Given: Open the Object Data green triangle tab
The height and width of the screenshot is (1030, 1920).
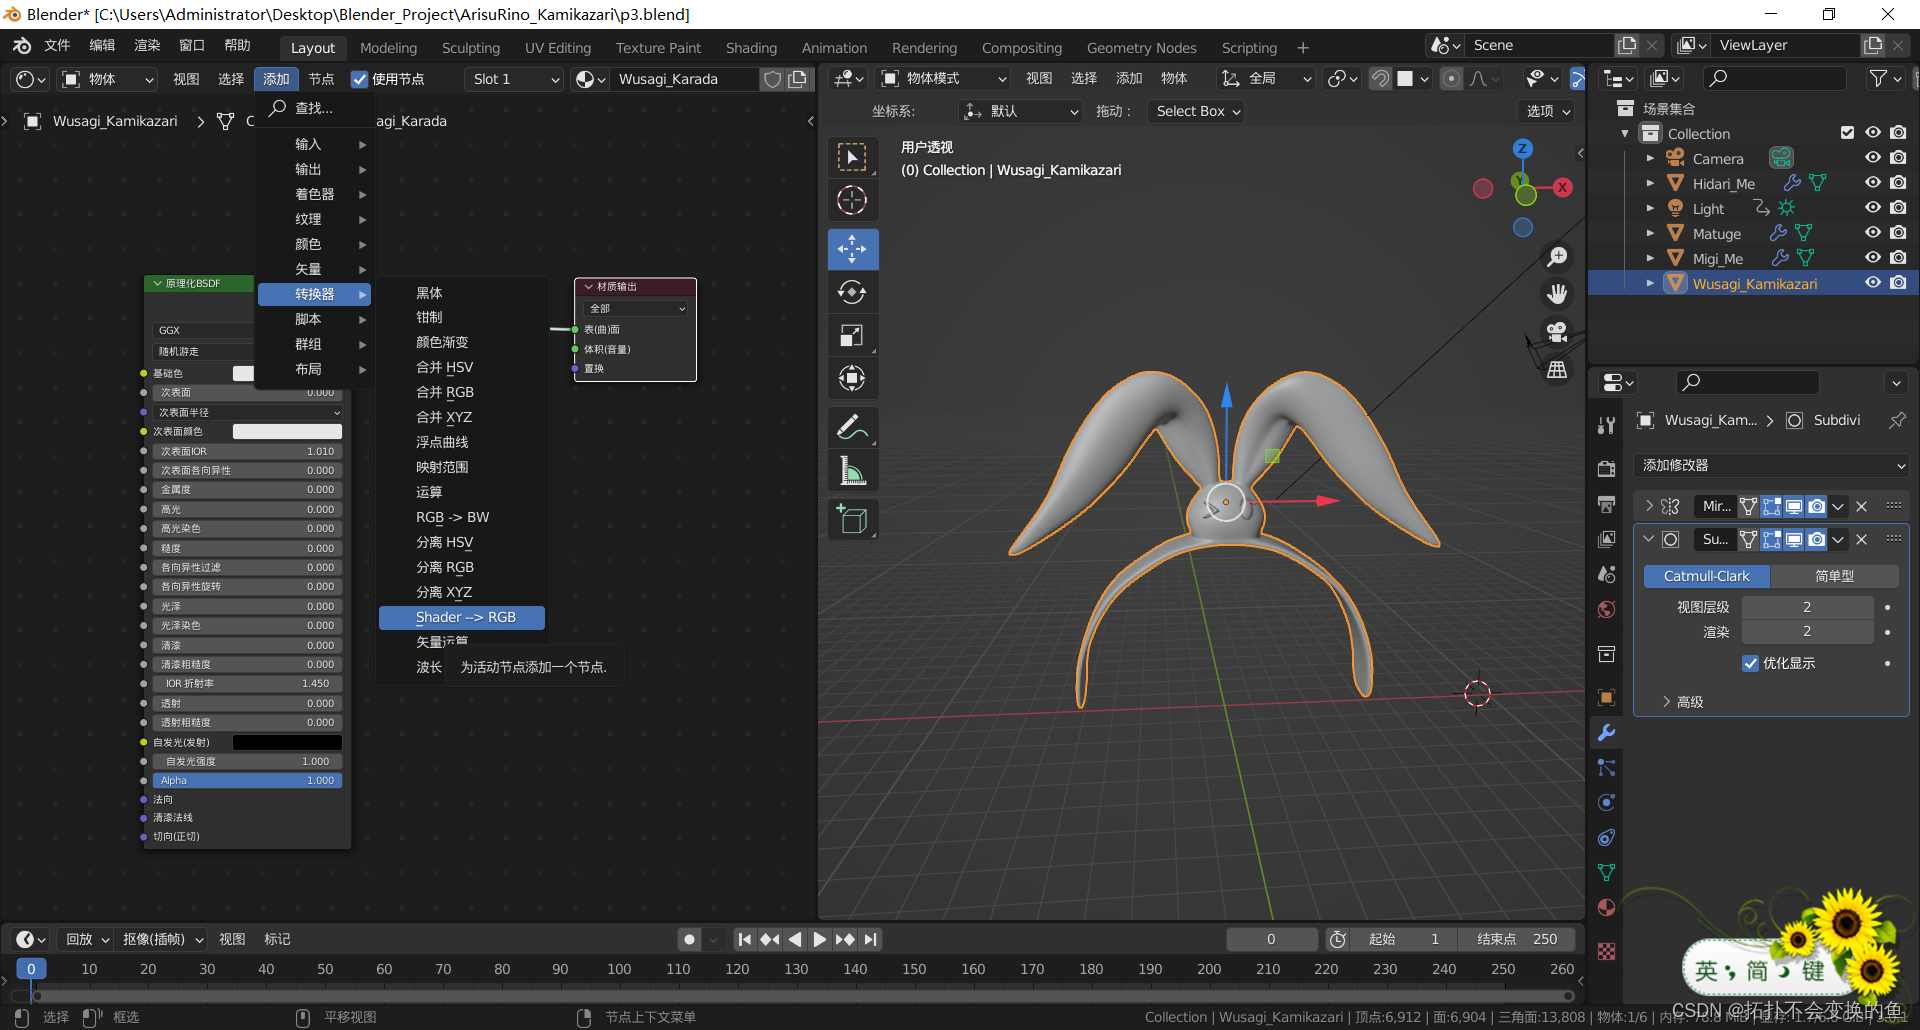Looking at the screenshot, I should (x=1607, y=873).
